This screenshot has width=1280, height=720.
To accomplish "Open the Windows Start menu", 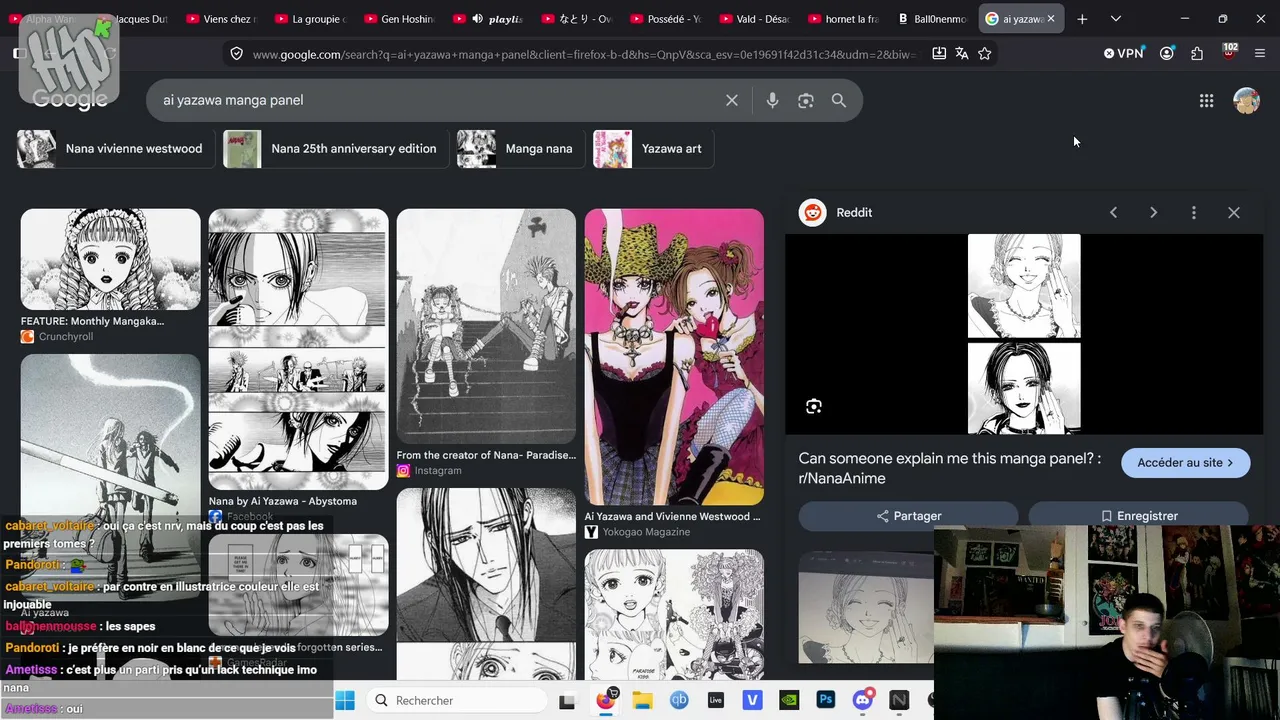I will click(x=345, y=700).
